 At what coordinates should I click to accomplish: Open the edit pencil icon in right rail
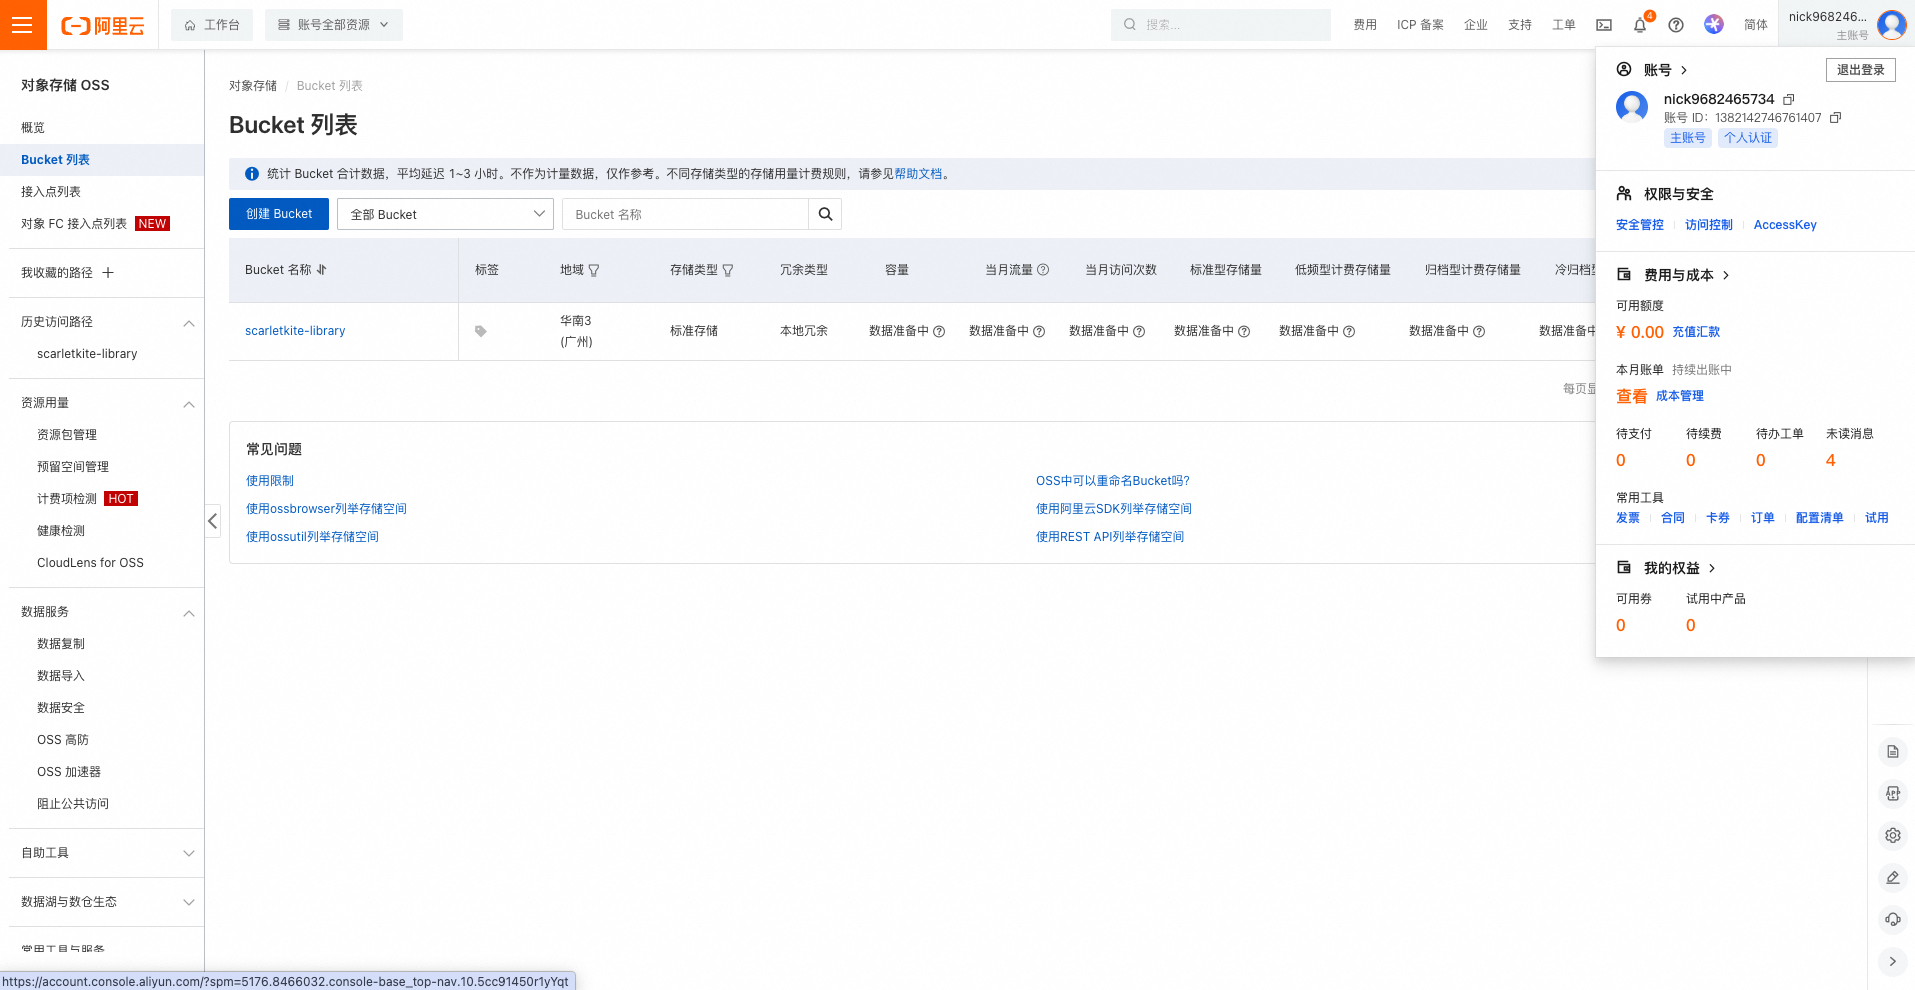(x=1892, y=878)
